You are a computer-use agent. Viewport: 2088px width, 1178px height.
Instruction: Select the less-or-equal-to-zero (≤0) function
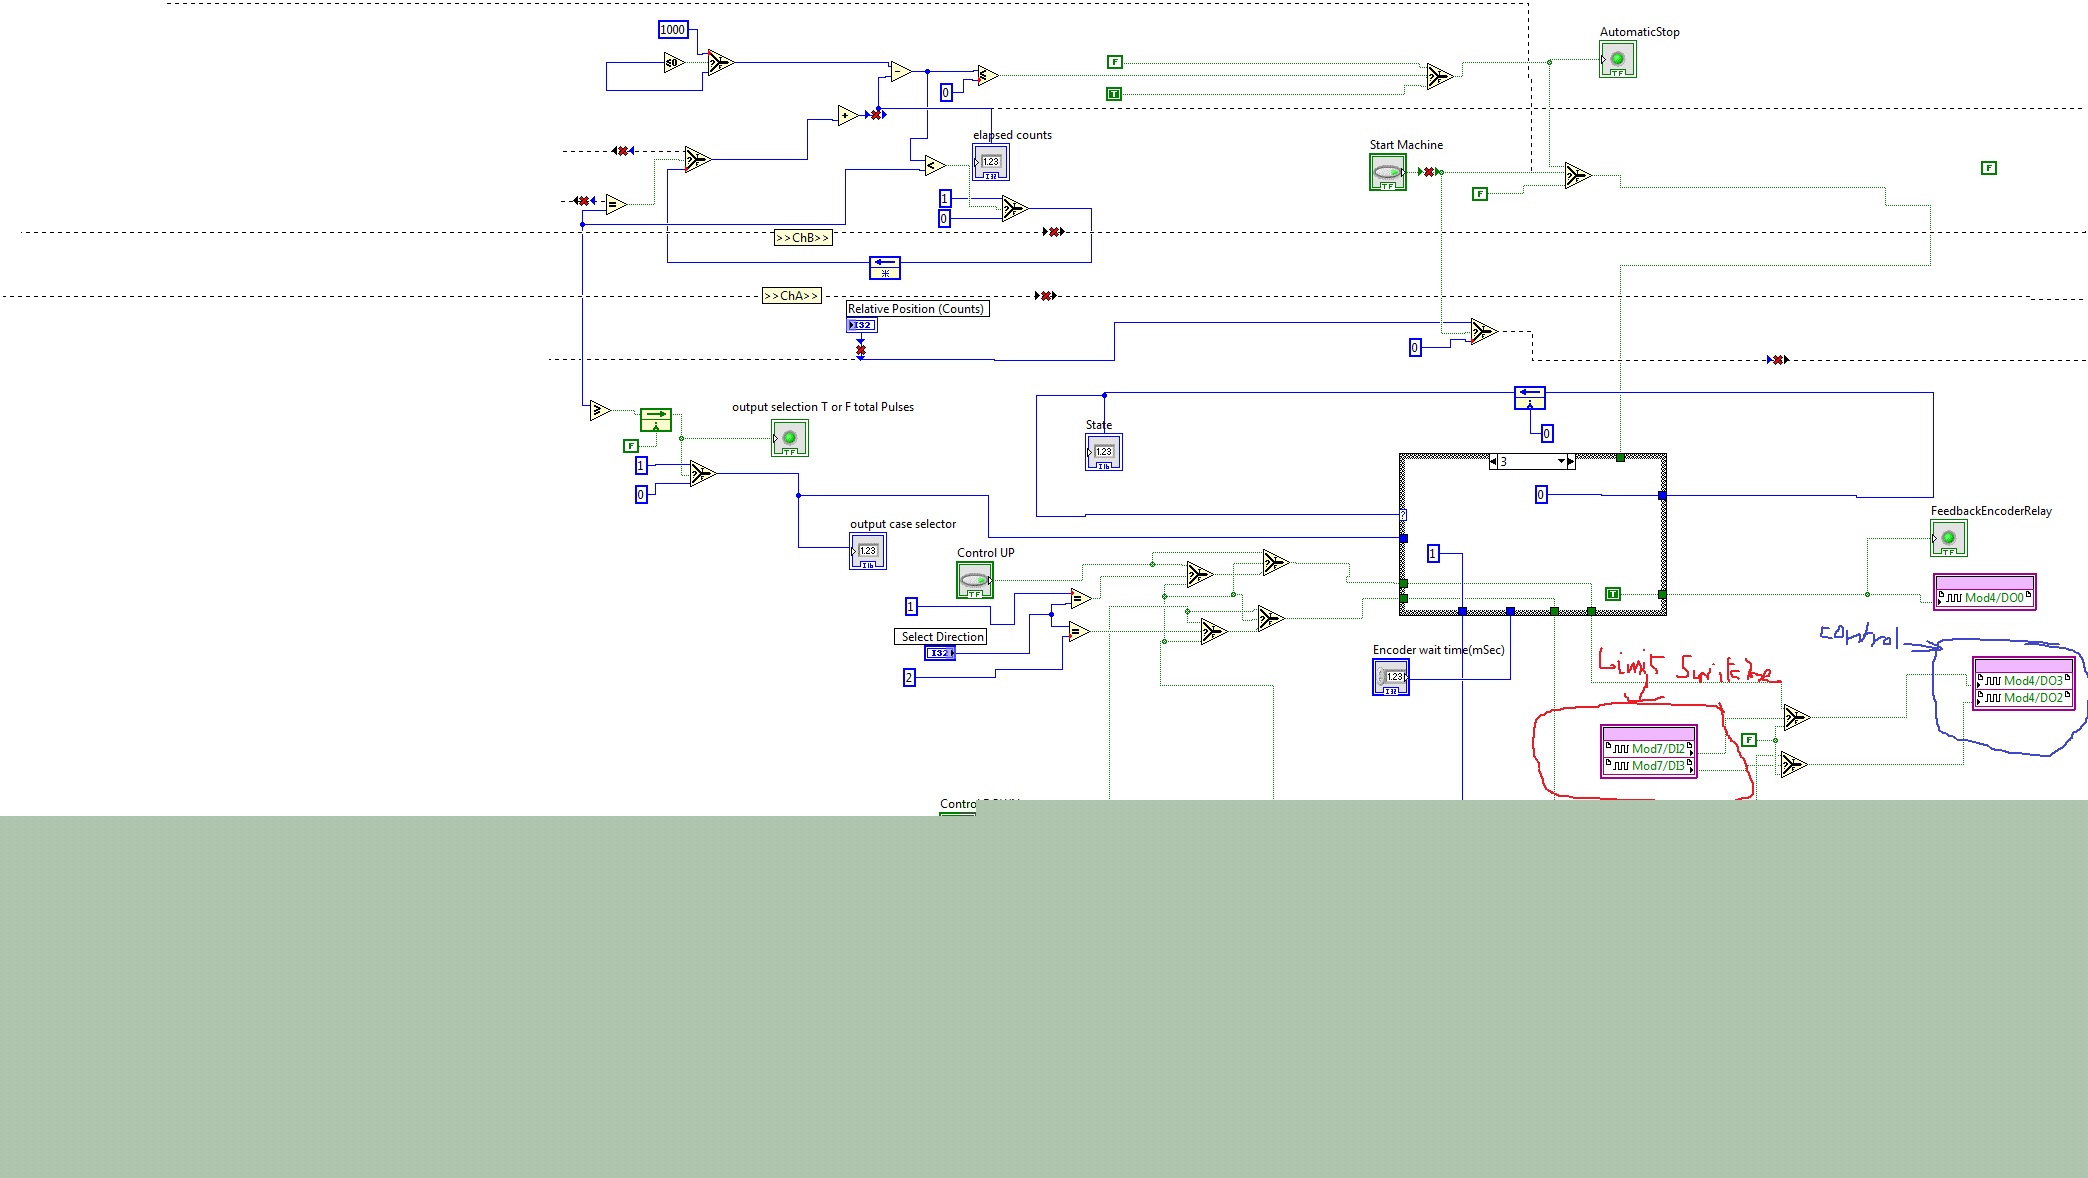coord(674,63)
